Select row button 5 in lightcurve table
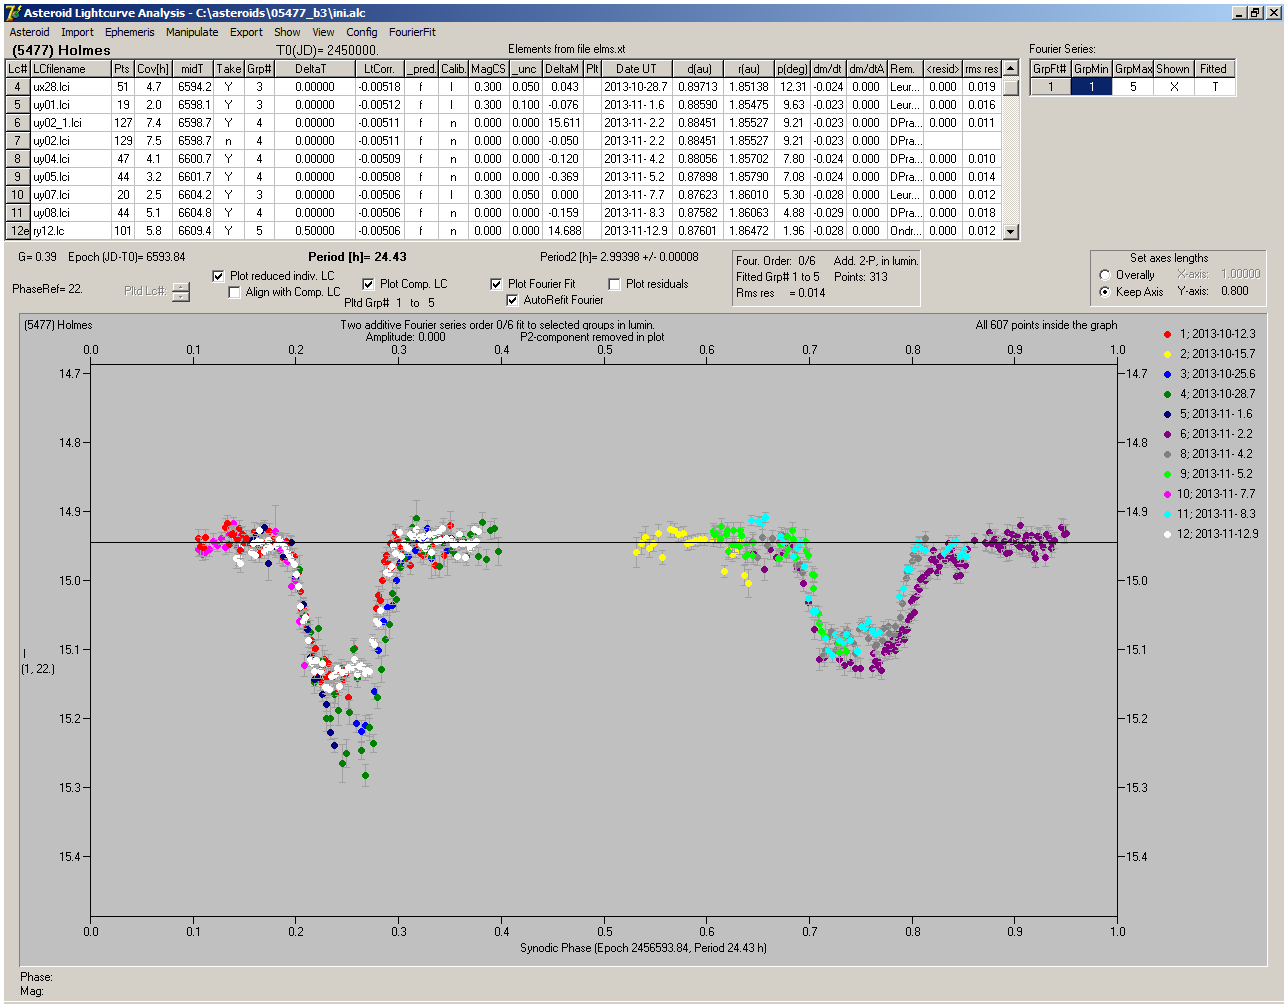Image resolution: width=1288 pixels, height=1004 pixels. 18,105
